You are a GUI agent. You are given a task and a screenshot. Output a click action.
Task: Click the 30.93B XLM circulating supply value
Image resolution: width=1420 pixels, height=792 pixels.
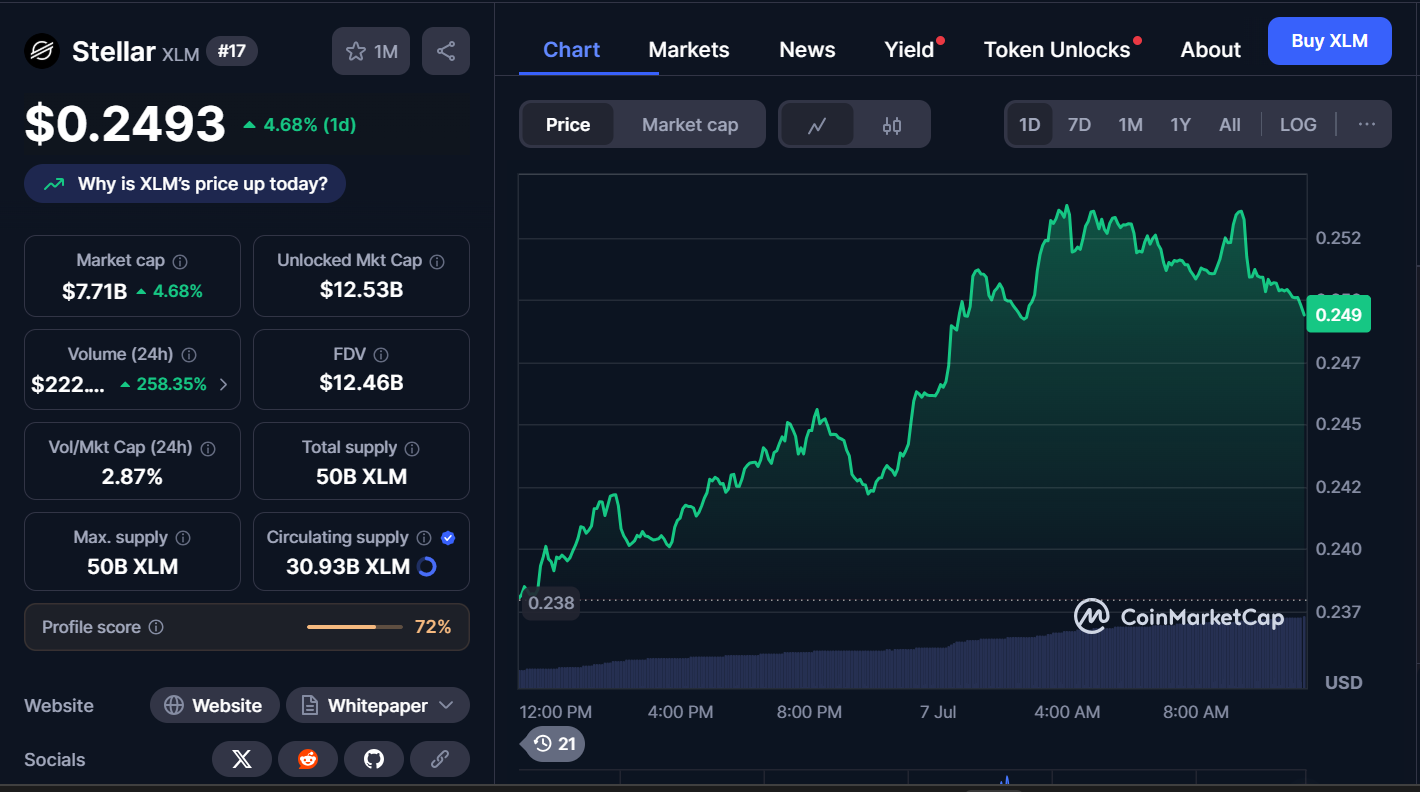(x=348, y=567)
